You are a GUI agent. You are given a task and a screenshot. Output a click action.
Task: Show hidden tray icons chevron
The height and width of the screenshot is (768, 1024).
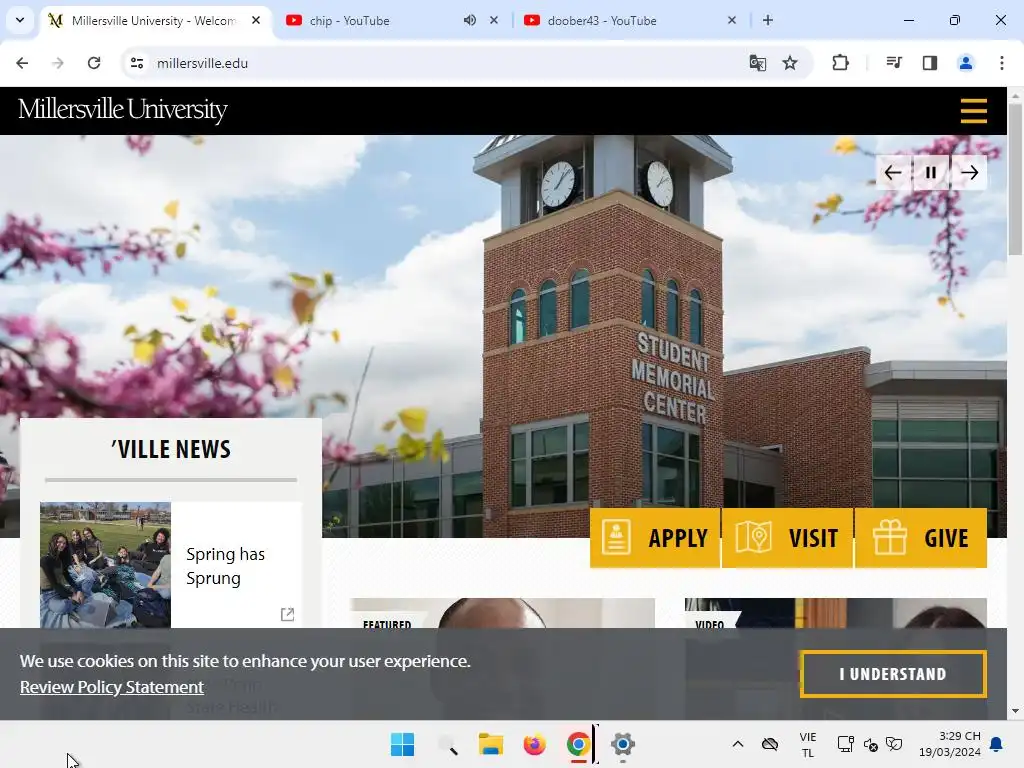pyautogui.click(x=738, y=744)
